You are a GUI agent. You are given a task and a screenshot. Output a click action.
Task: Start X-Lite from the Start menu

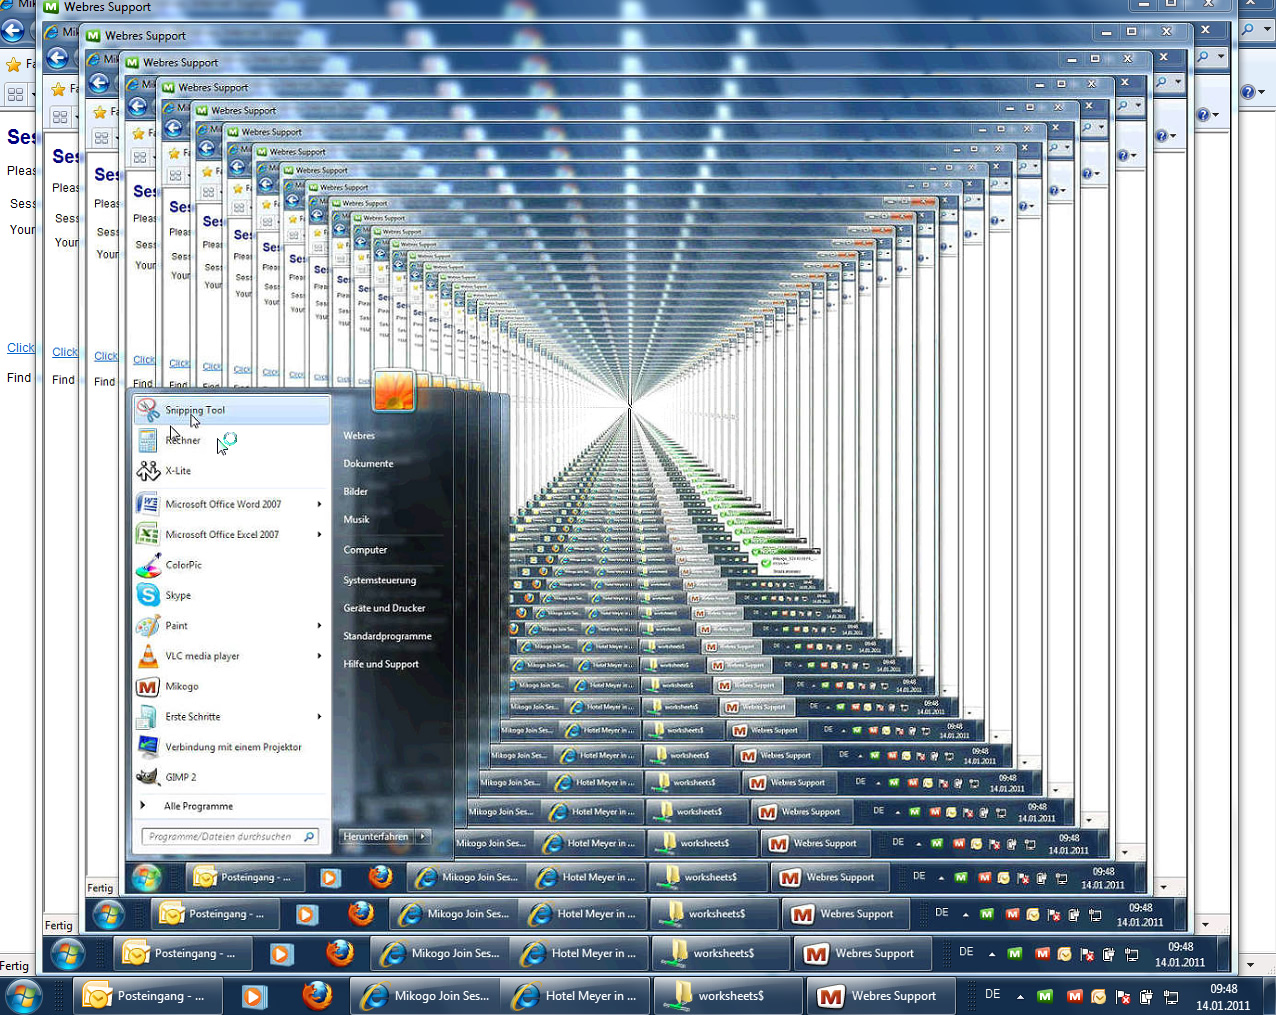(x=231, y=471)
